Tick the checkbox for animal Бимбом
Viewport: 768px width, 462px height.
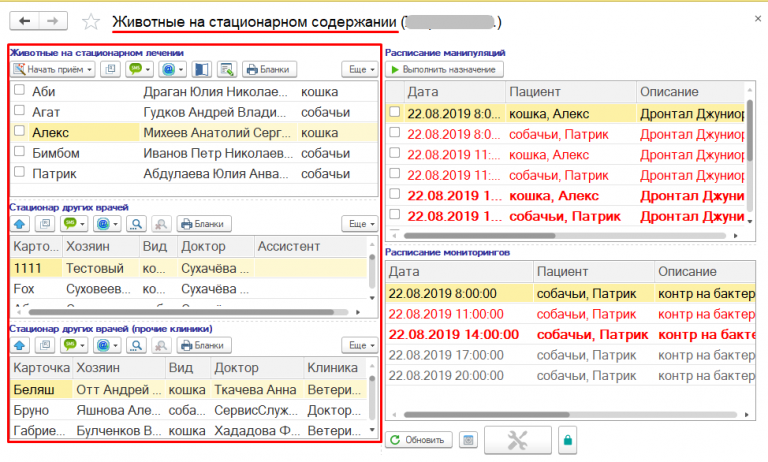coord(19,151)
